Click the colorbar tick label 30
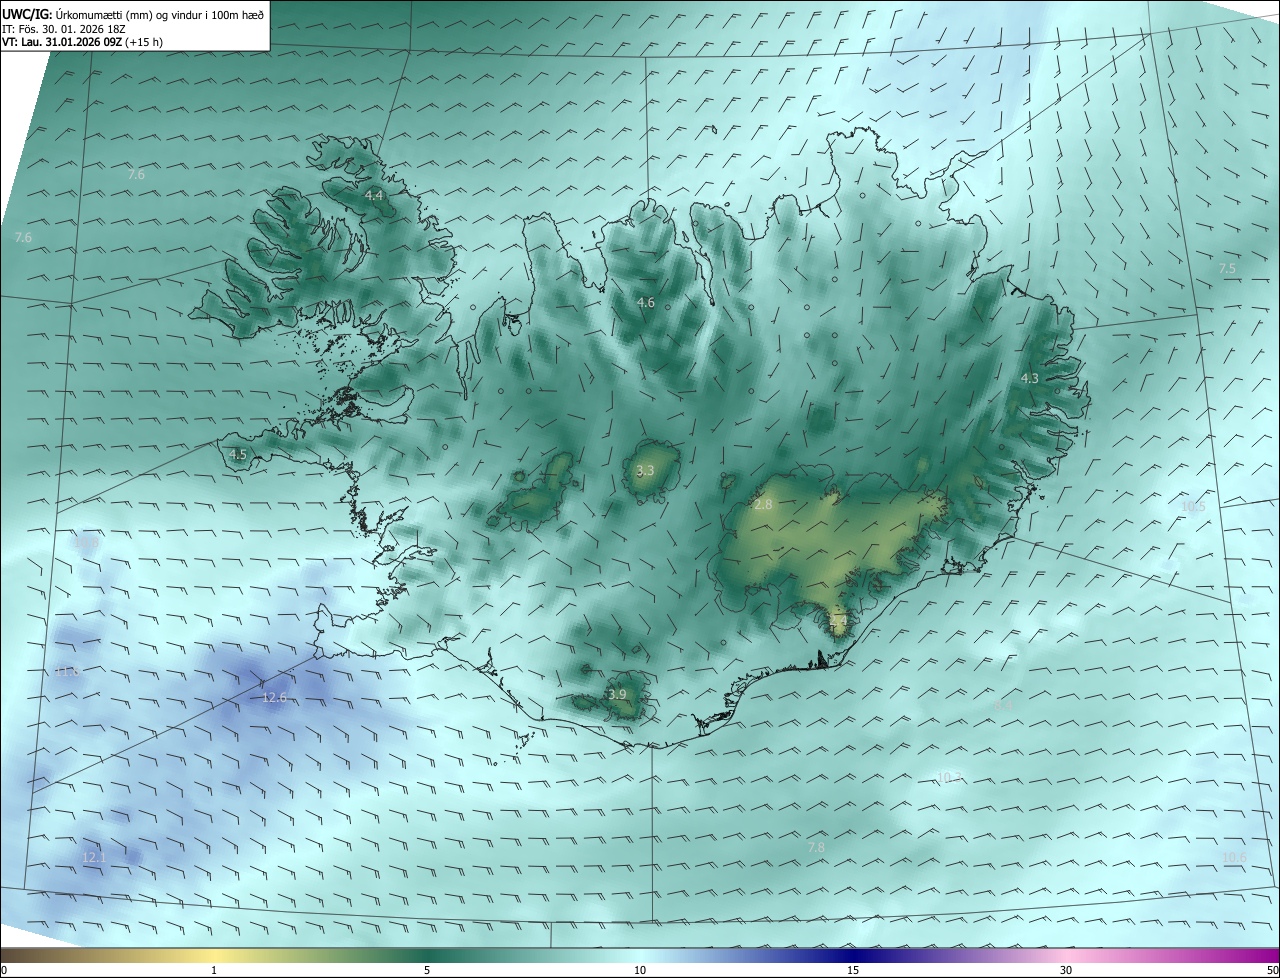This screenshot has height=978, width=1280. tap(1066, 970)
